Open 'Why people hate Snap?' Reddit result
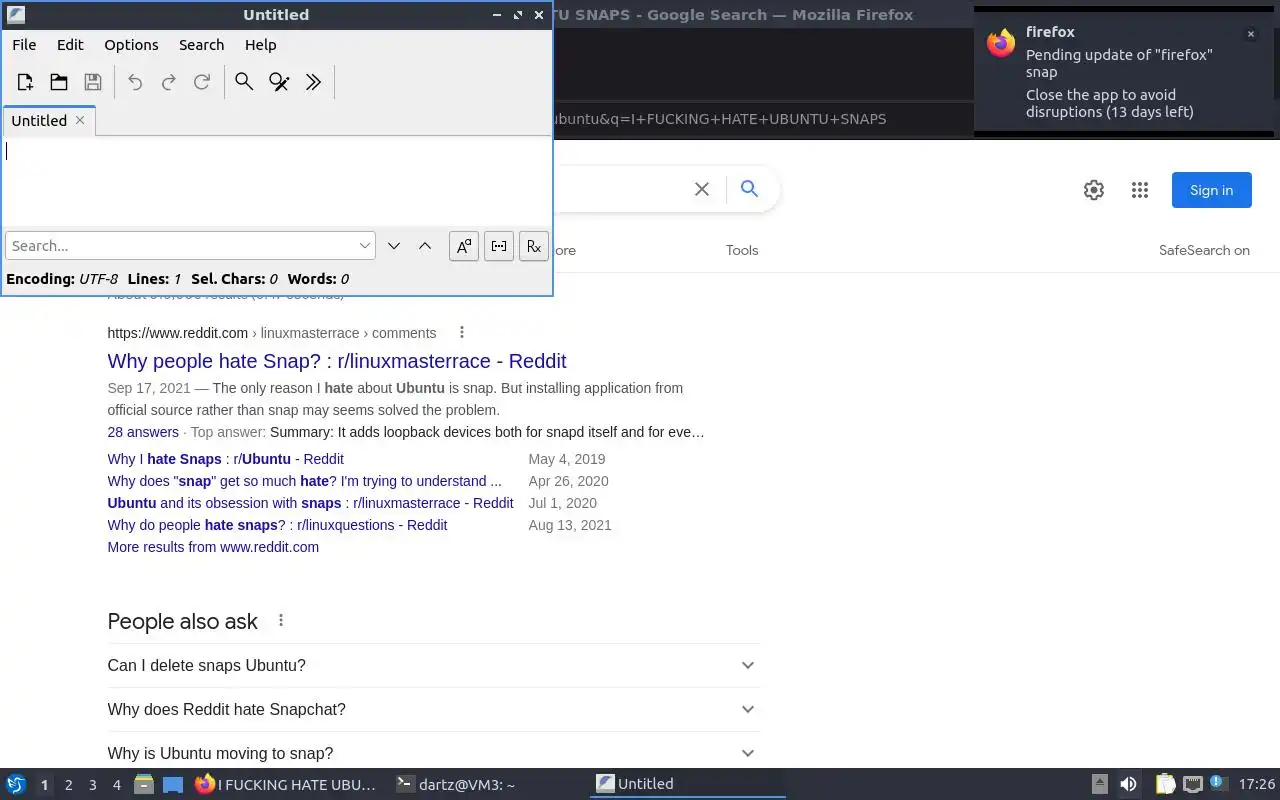This screenshot has height=800, width=1280. tap(337, 361)
